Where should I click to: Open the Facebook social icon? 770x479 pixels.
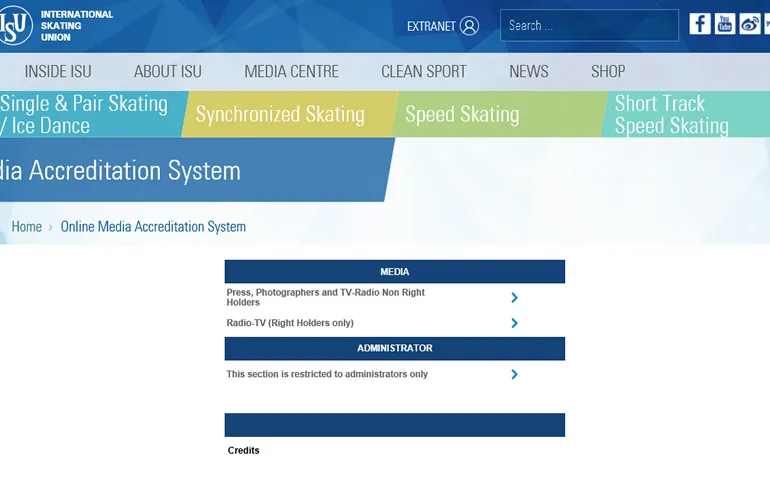click(700, 24)
